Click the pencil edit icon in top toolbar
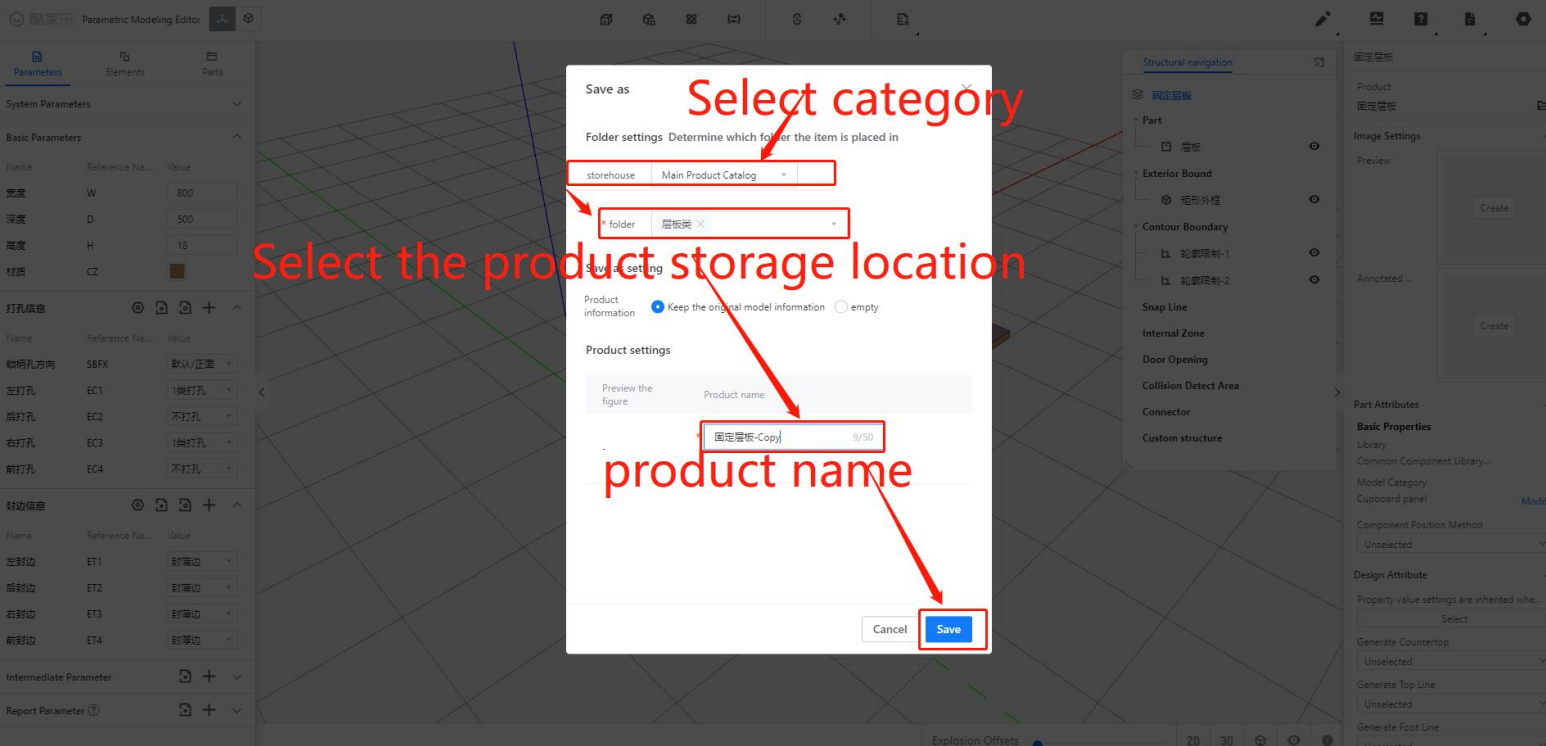 (1324, 19)
